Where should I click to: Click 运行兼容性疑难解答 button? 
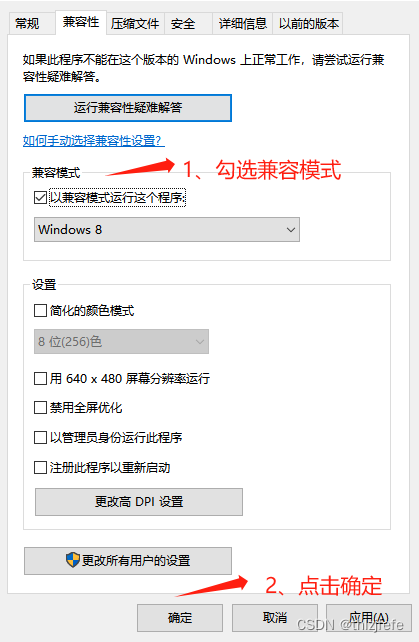(x=128, y=108)
